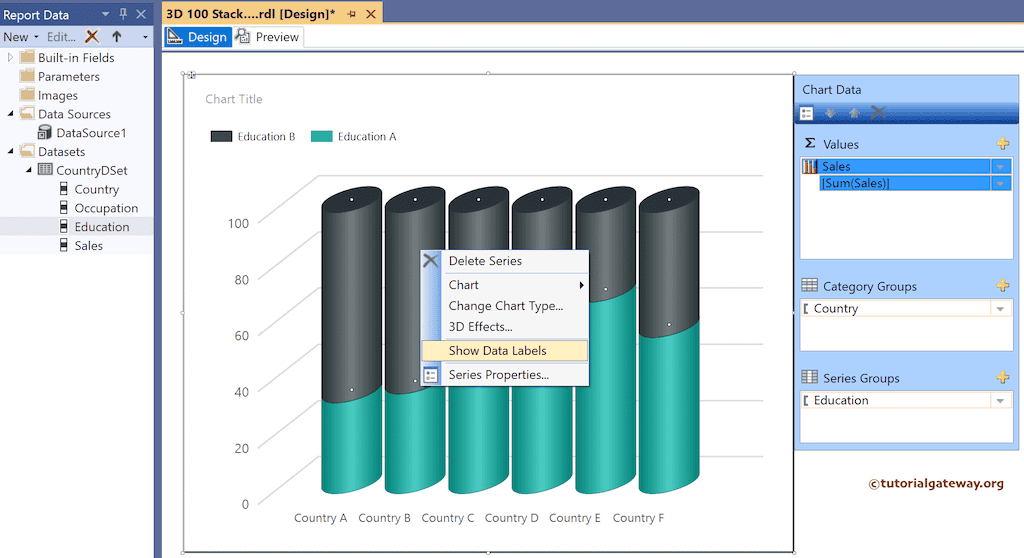1024x558 pixels.
Task: Collapse the CountryDSet dataset
Action: click(x=29, y=170)
